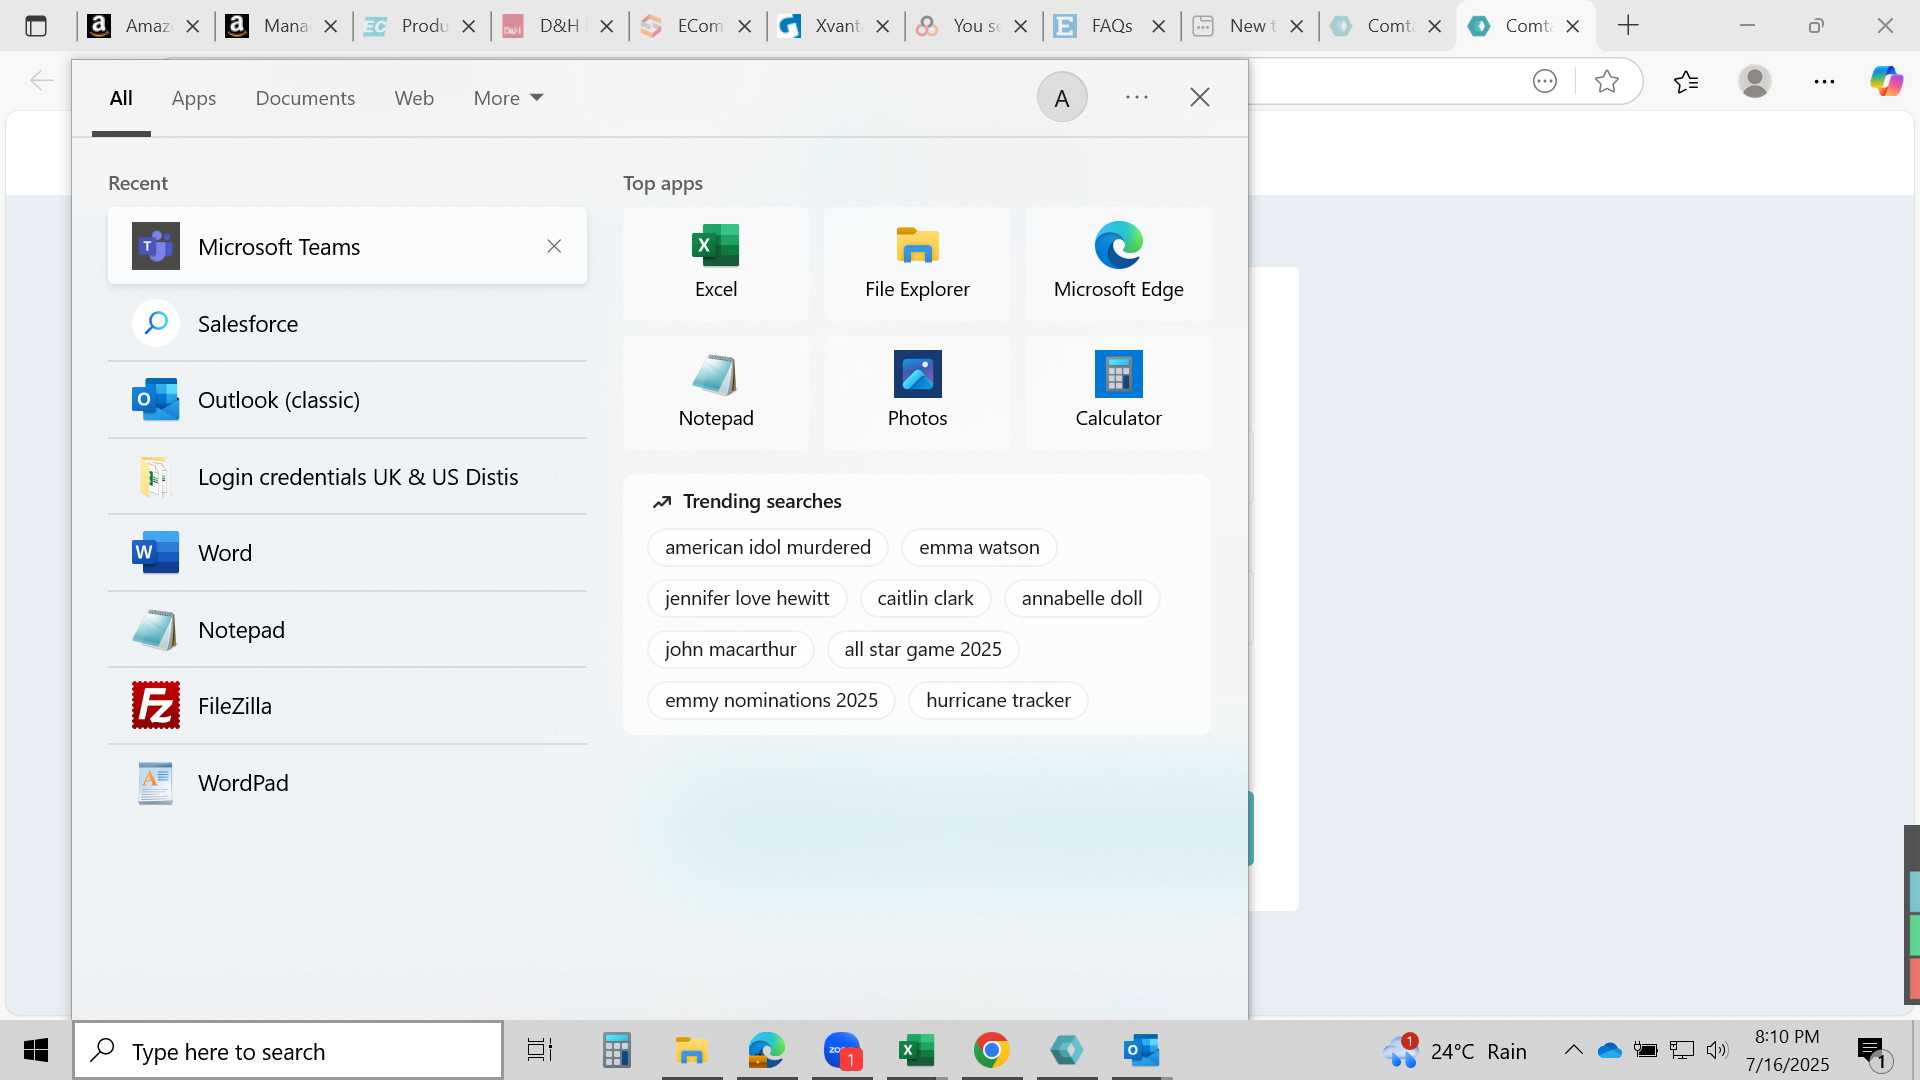Close the search panel
The image size is (1920, 1080).
[1200, 97]
